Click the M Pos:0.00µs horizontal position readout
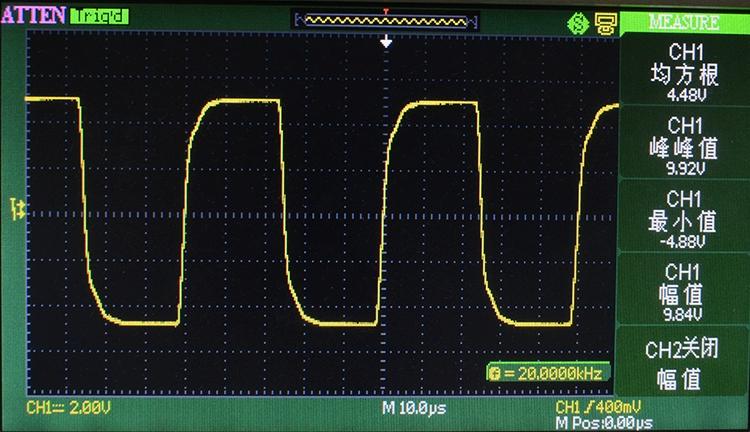This screenshot has height=432, width=750. tap(602, 422)
